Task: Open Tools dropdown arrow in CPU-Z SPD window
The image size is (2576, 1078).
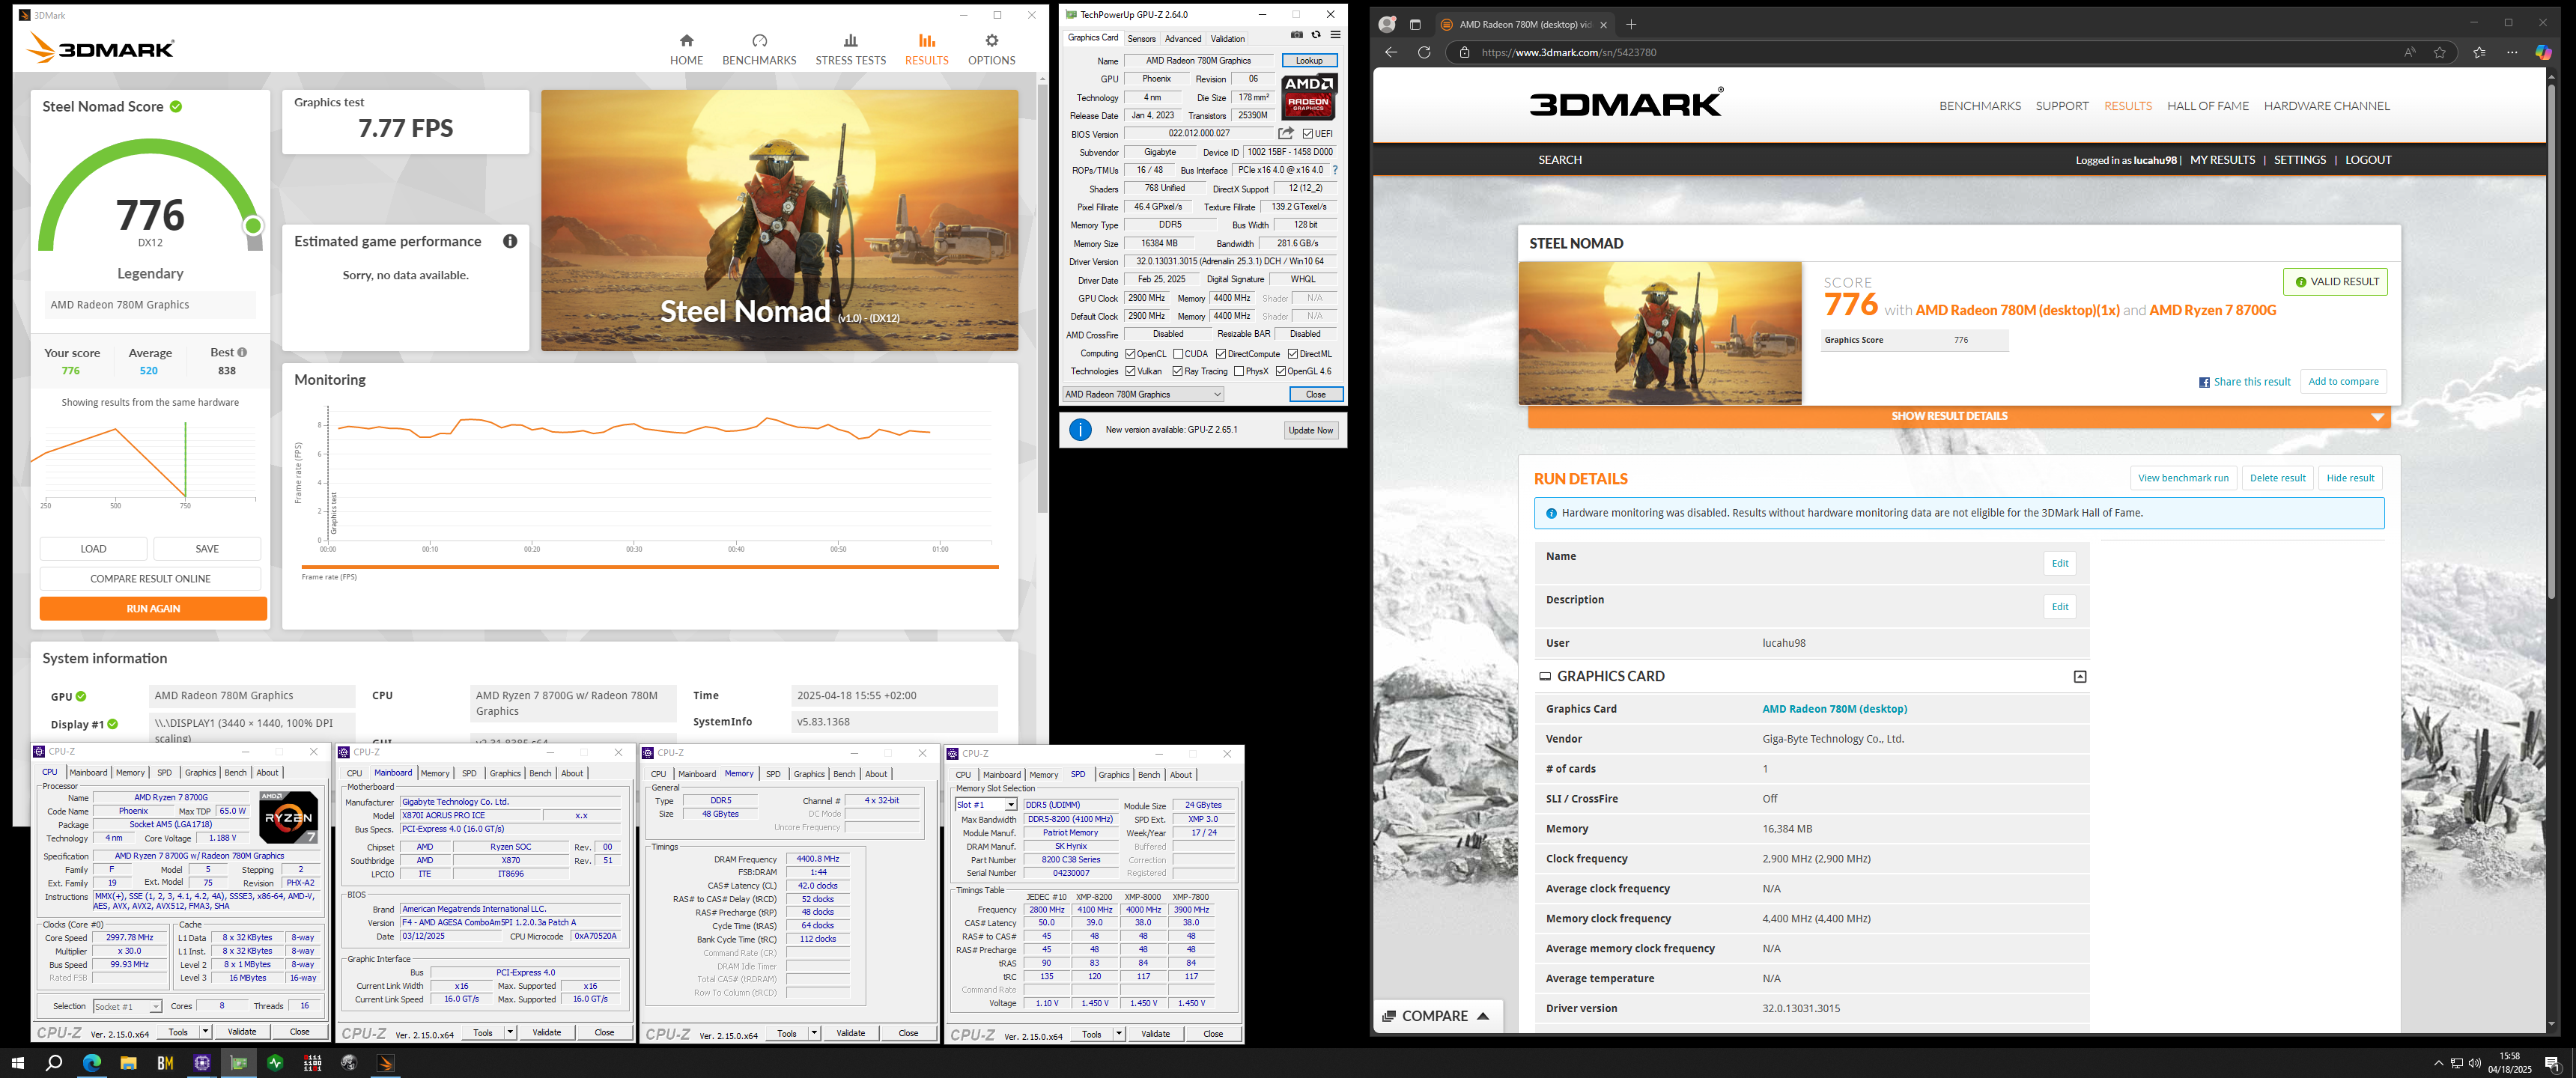Action: click(x=1119, y=1034)
